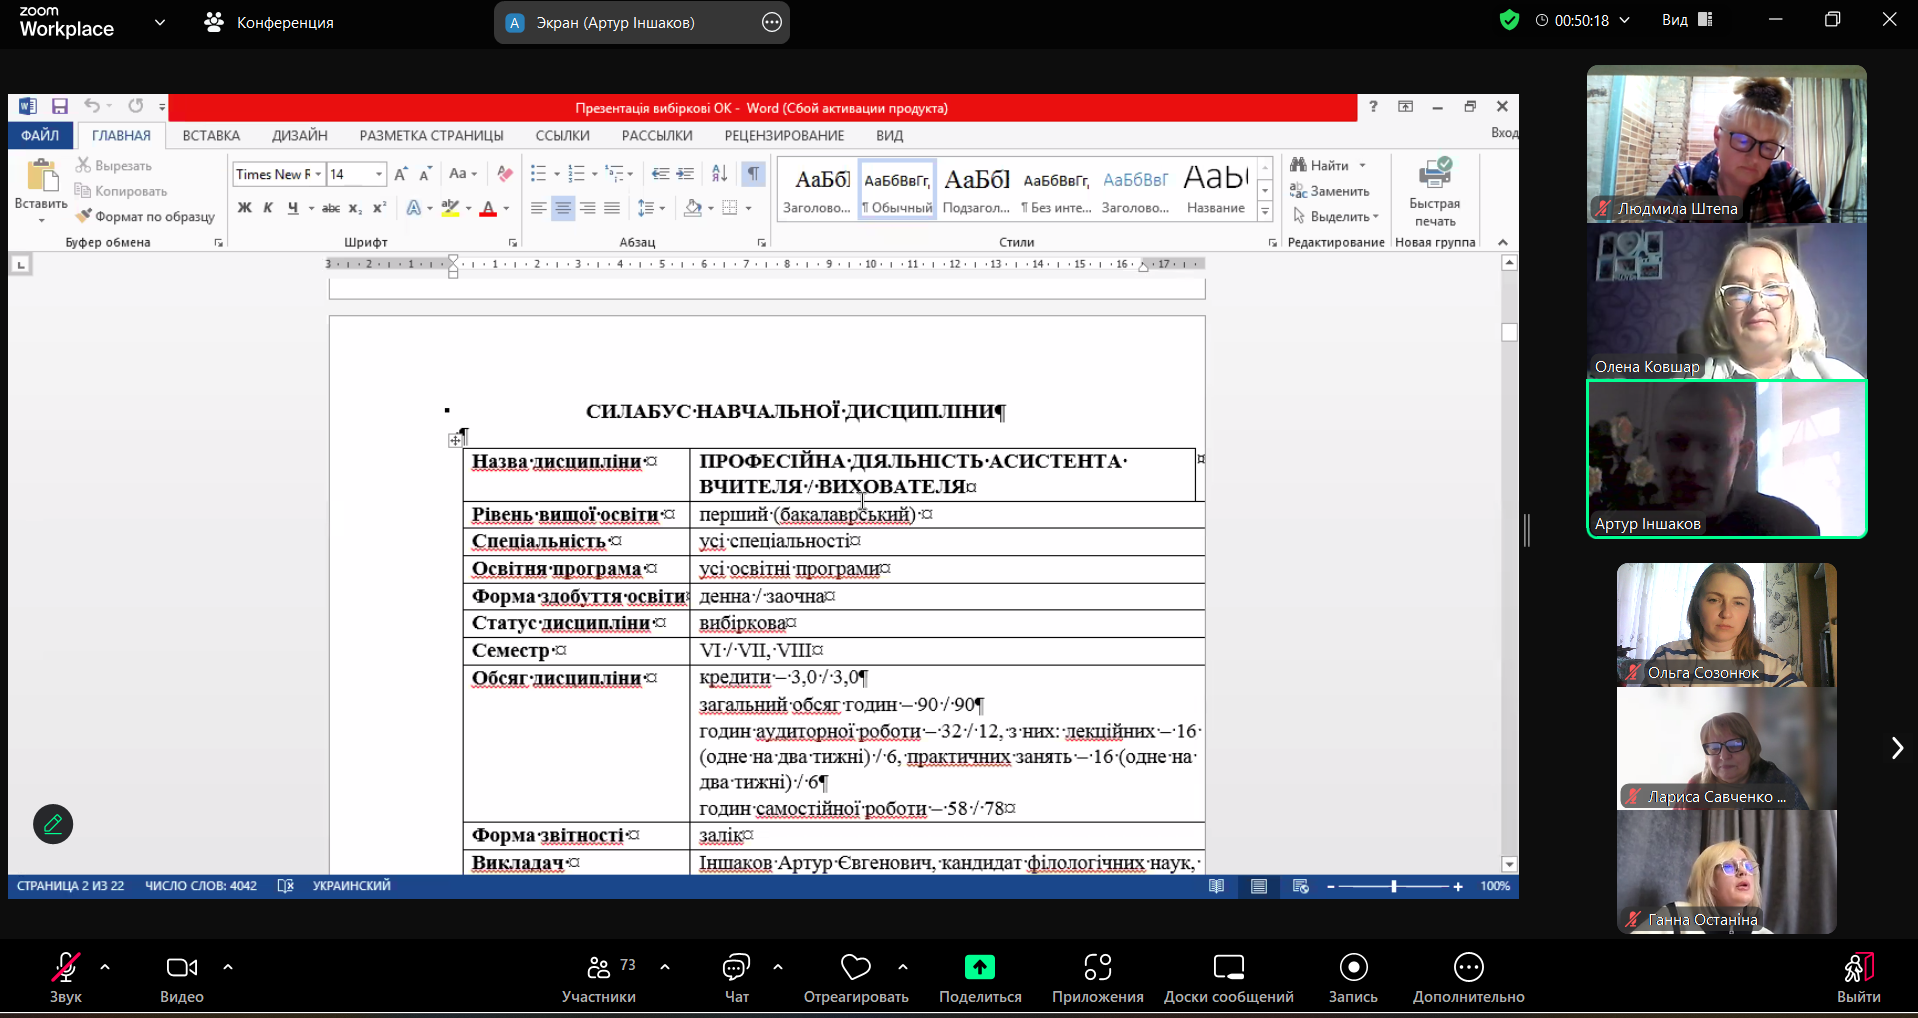Toggle the paragraph marks button in Word

(753, 174)
